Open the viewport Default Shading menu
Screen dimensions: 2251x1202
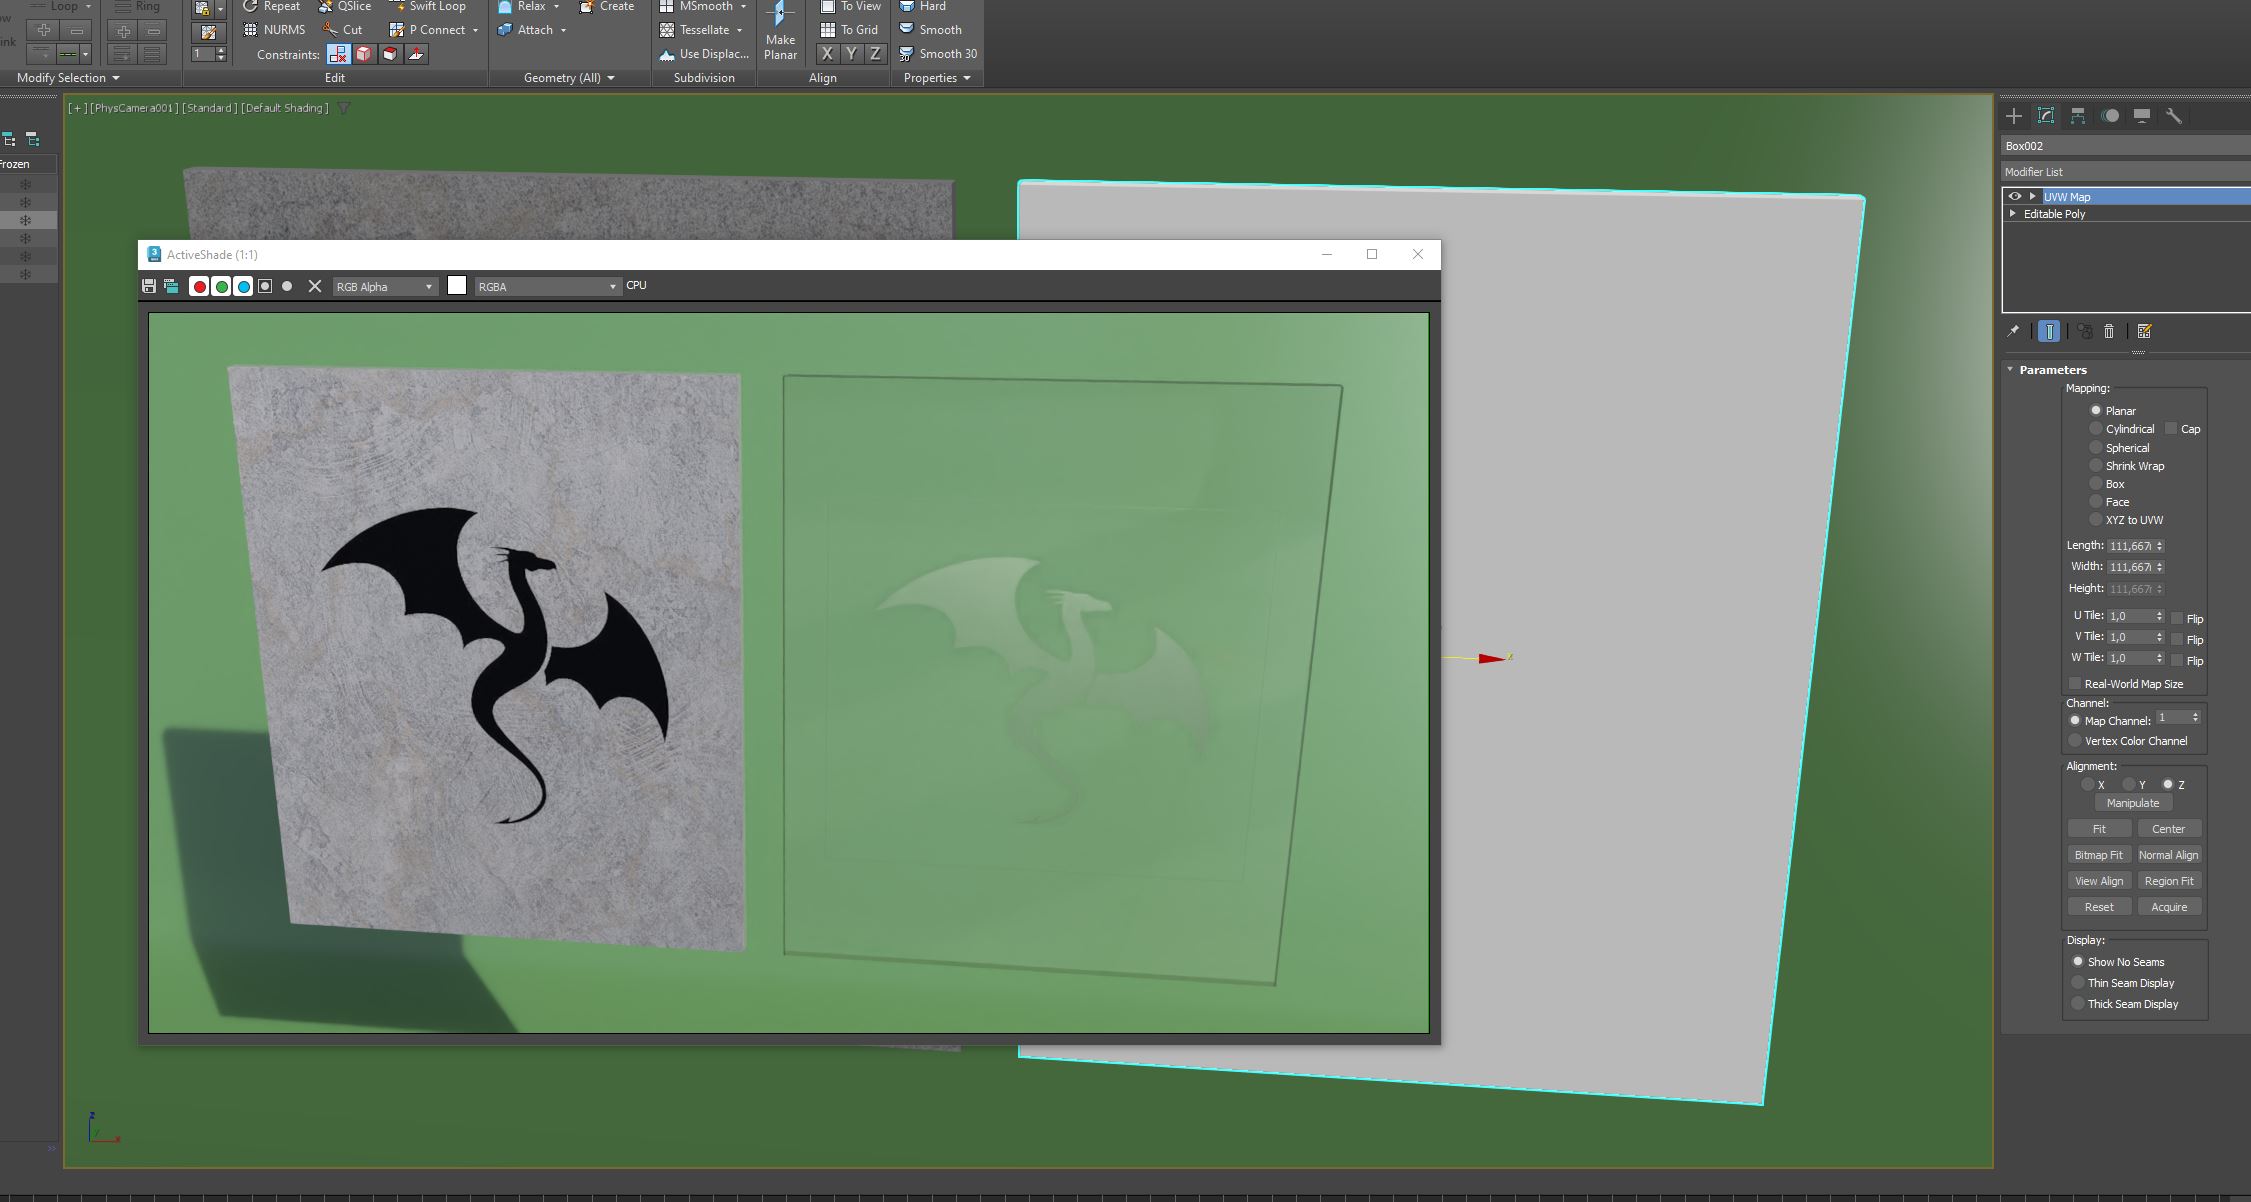coord(286,107)
